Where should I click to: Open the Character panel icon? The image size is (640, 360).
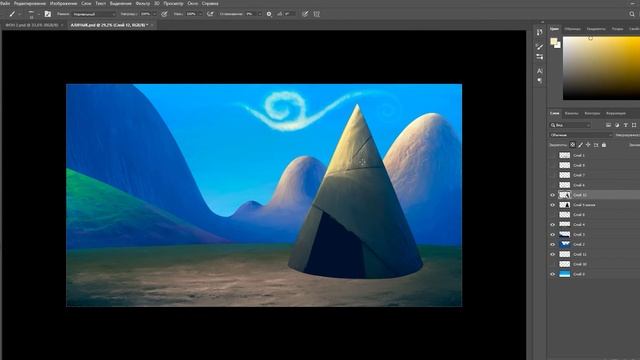540,71
